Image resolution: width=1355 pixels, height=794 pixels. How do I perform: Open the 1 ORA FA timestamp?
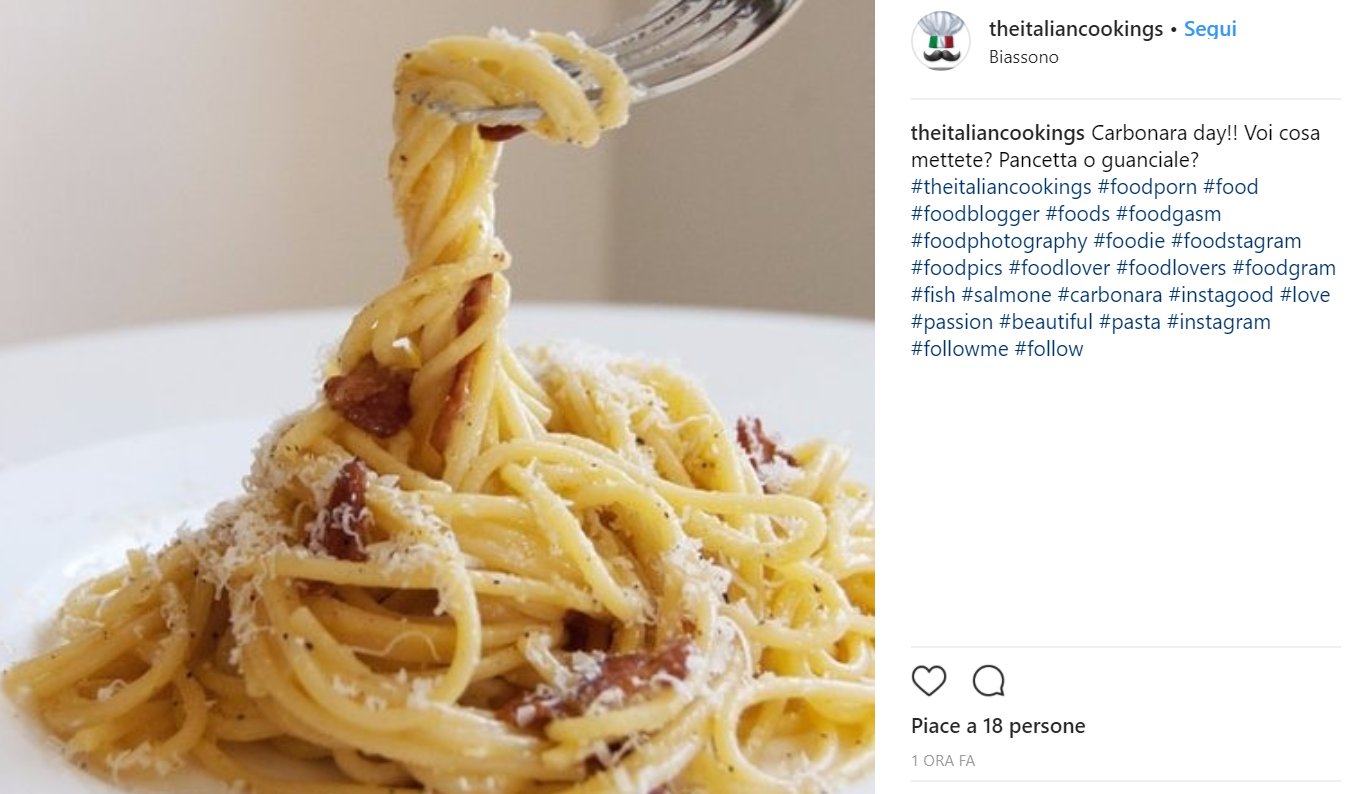(943, 761)
